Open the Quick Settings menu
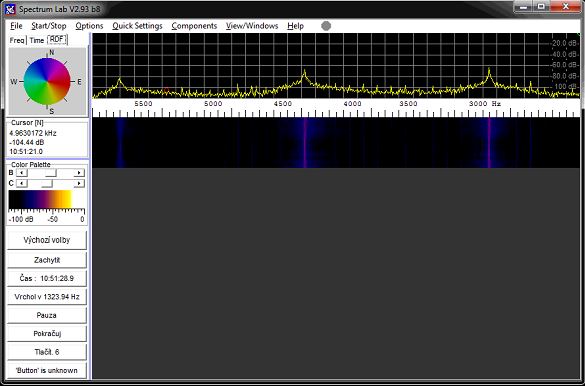Screen dimensions: 585x386 coord(137,26)
